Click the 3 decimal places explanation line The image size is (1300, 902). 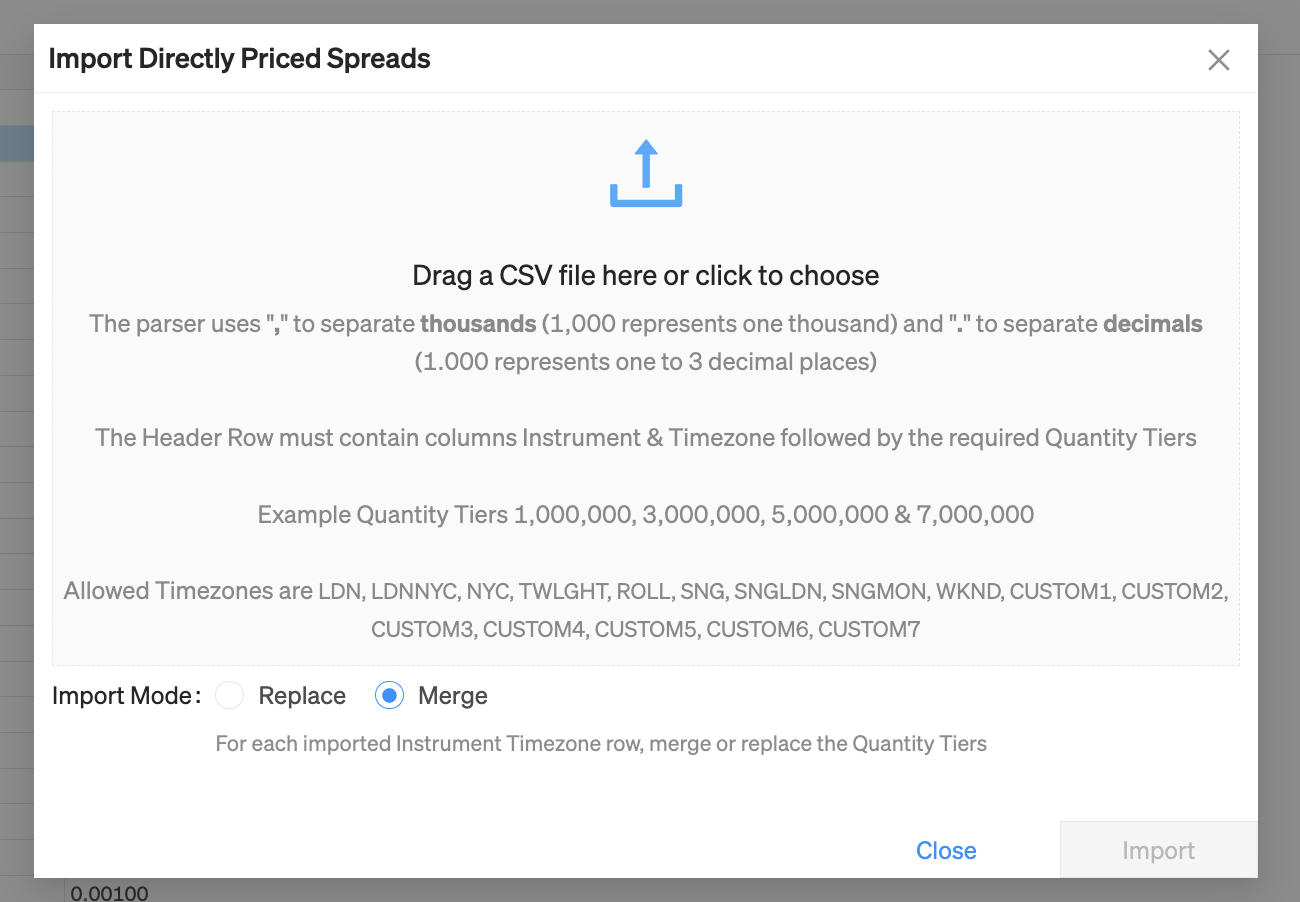(646, 362)
